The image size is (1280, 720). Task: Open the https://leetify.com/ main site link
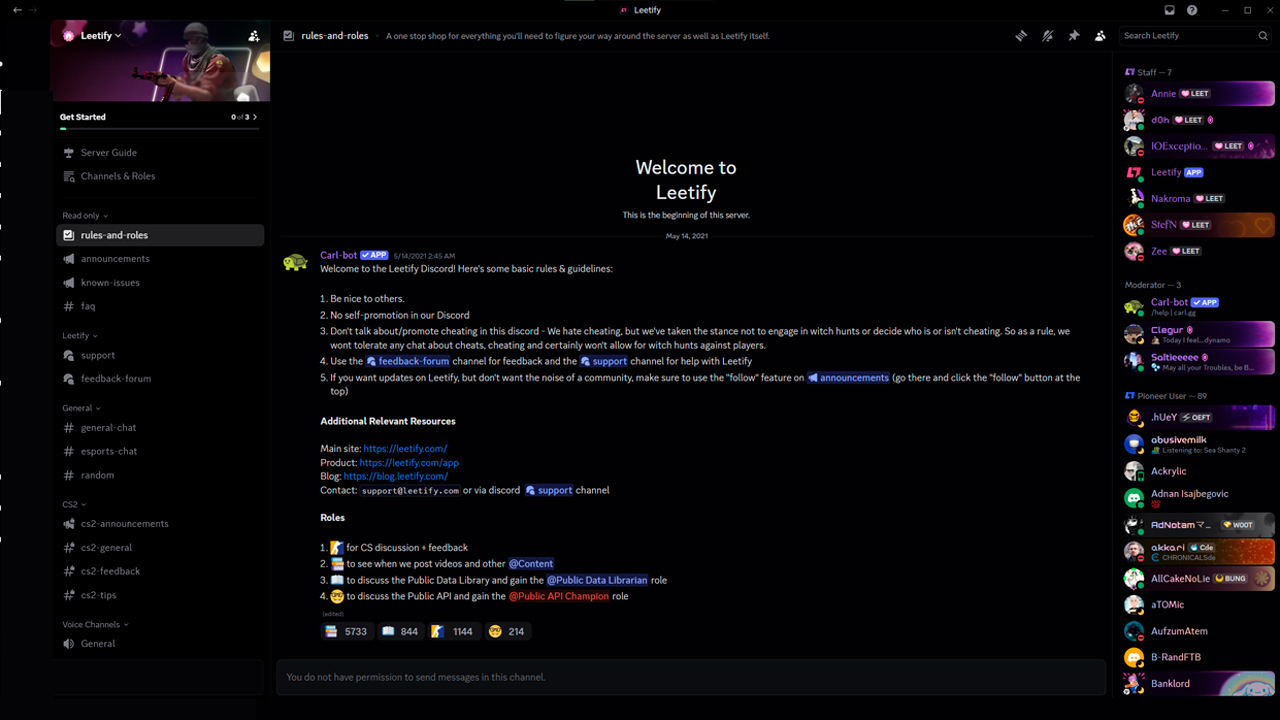pyautogui.click(x=405, y=449)
